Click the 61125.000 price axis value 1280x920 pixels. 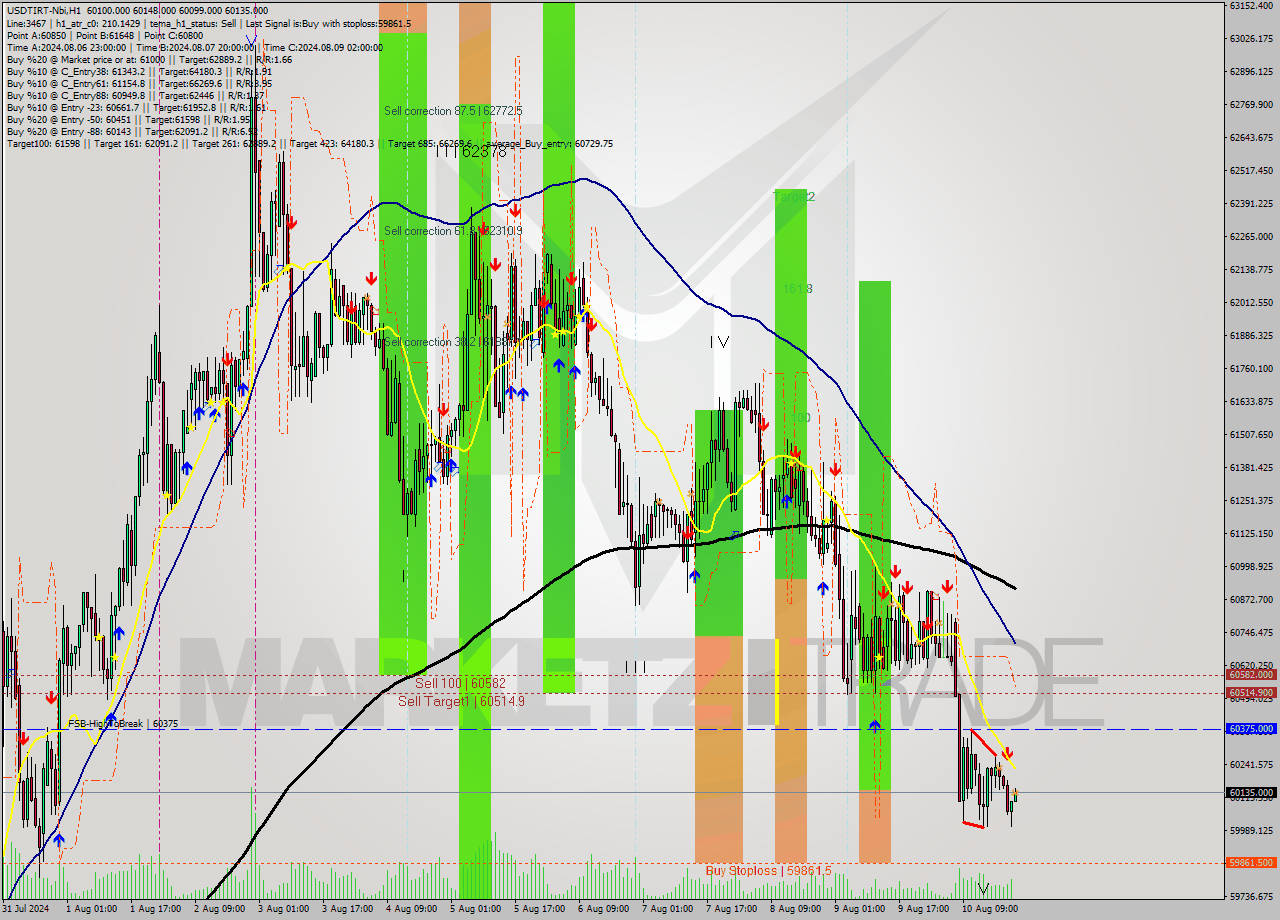click(x=1251, y=533)
